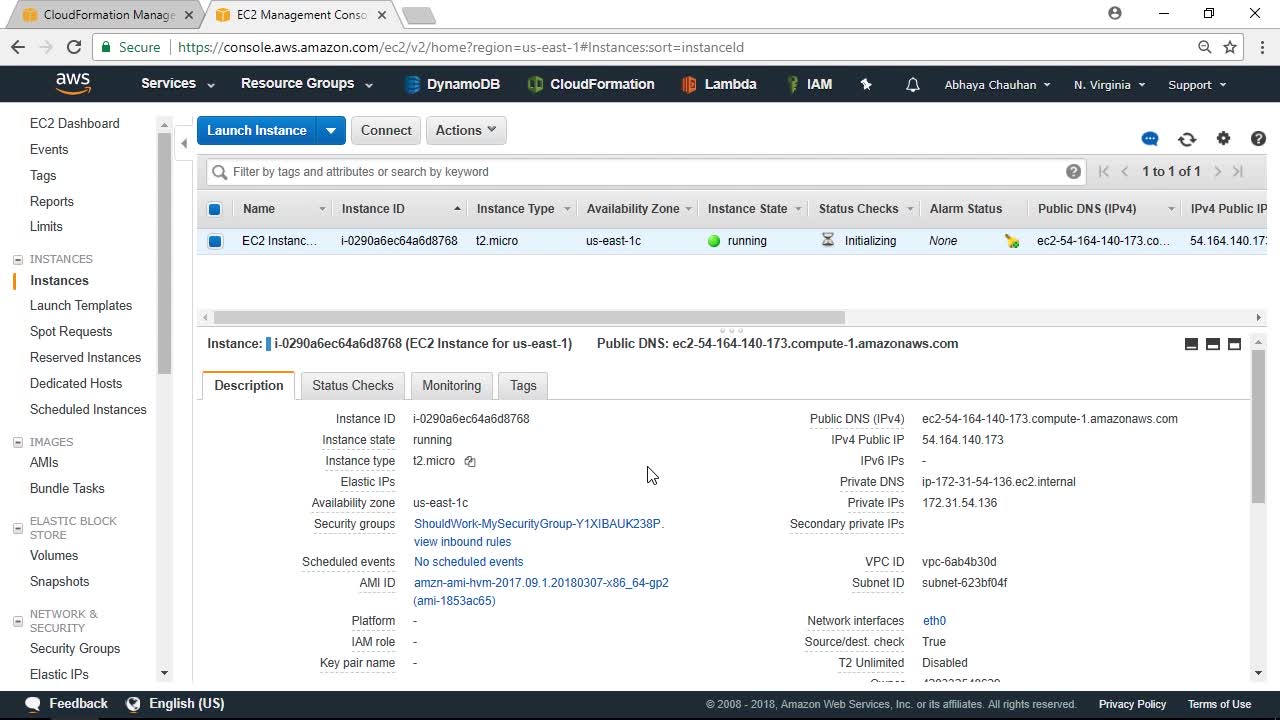Toggle the select-all instances checkbox

[214, 209]
